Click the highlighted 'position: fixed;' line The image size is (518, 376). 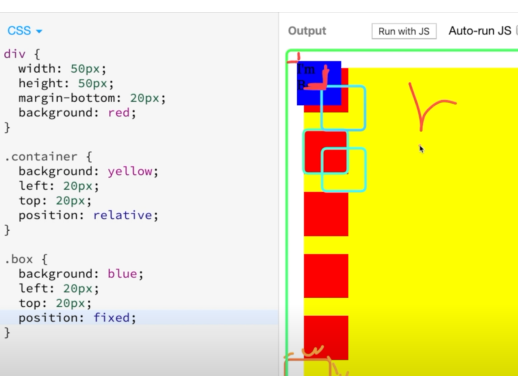click(x=139, y=317)
